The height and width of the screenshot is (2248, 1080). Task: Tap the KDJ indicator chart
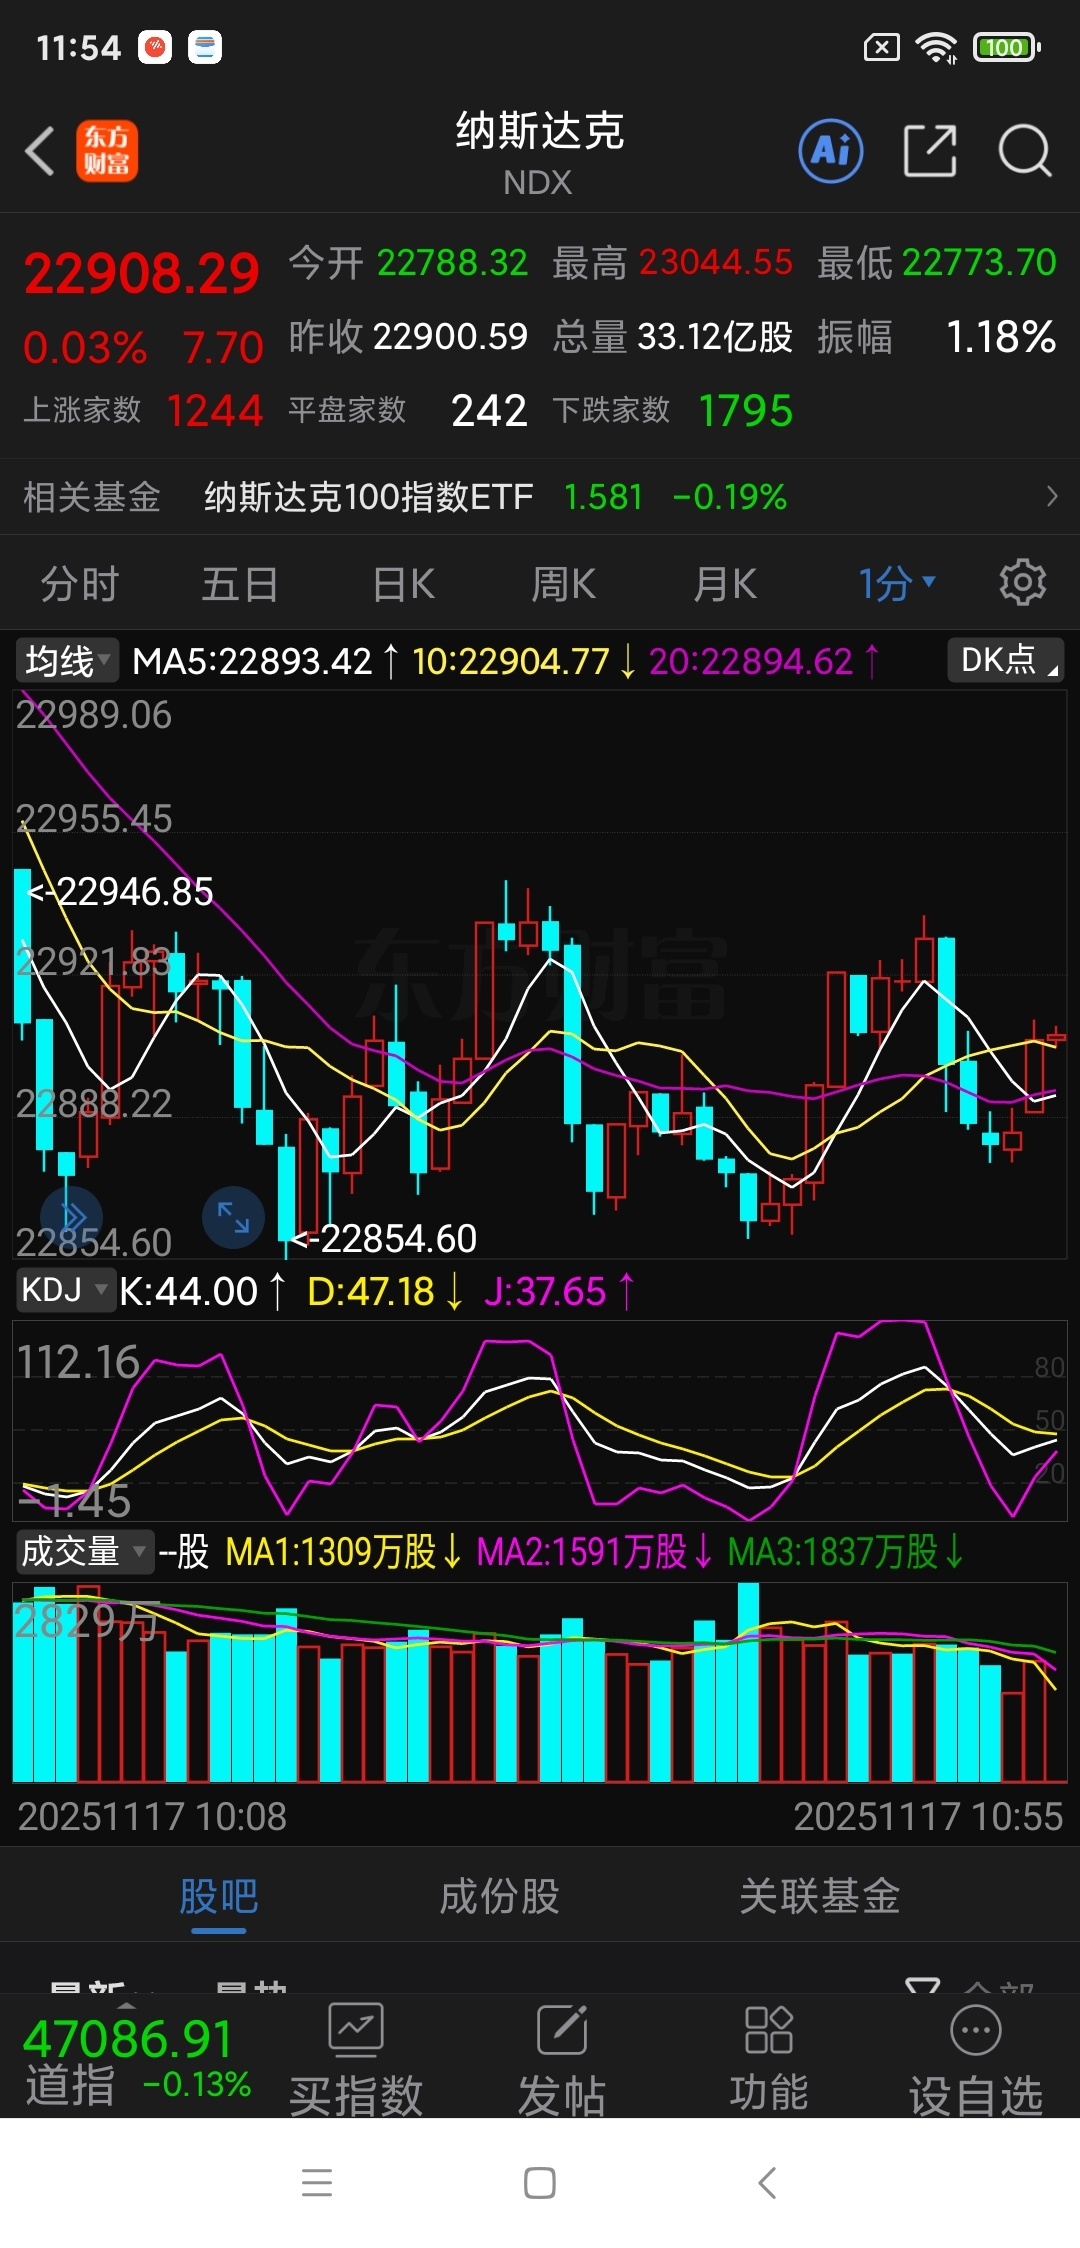(540, 1420)
